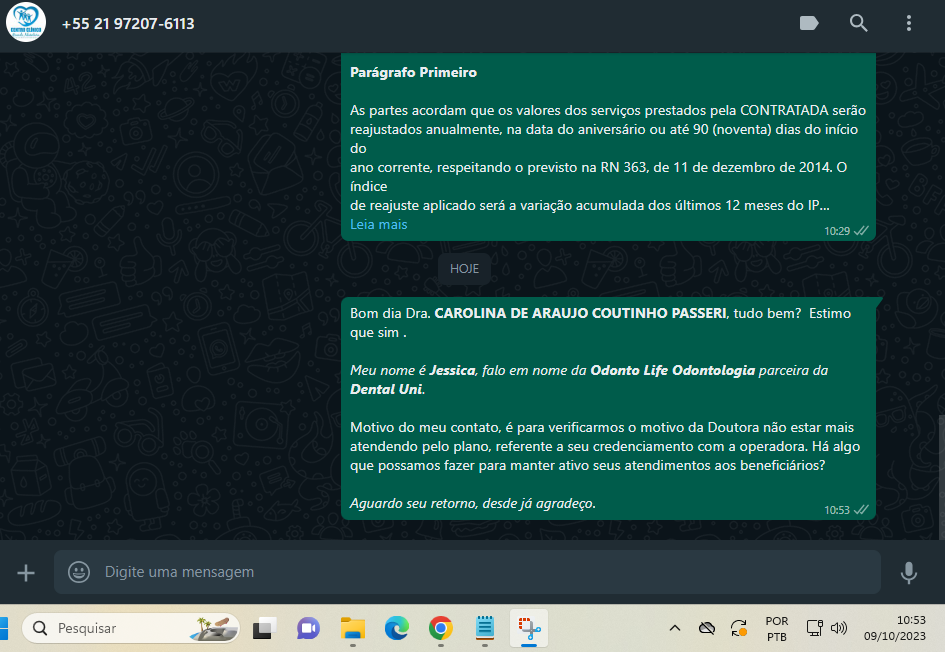
Task: Start voice recording with microphone icon
Action: click(x=909, y=572)
